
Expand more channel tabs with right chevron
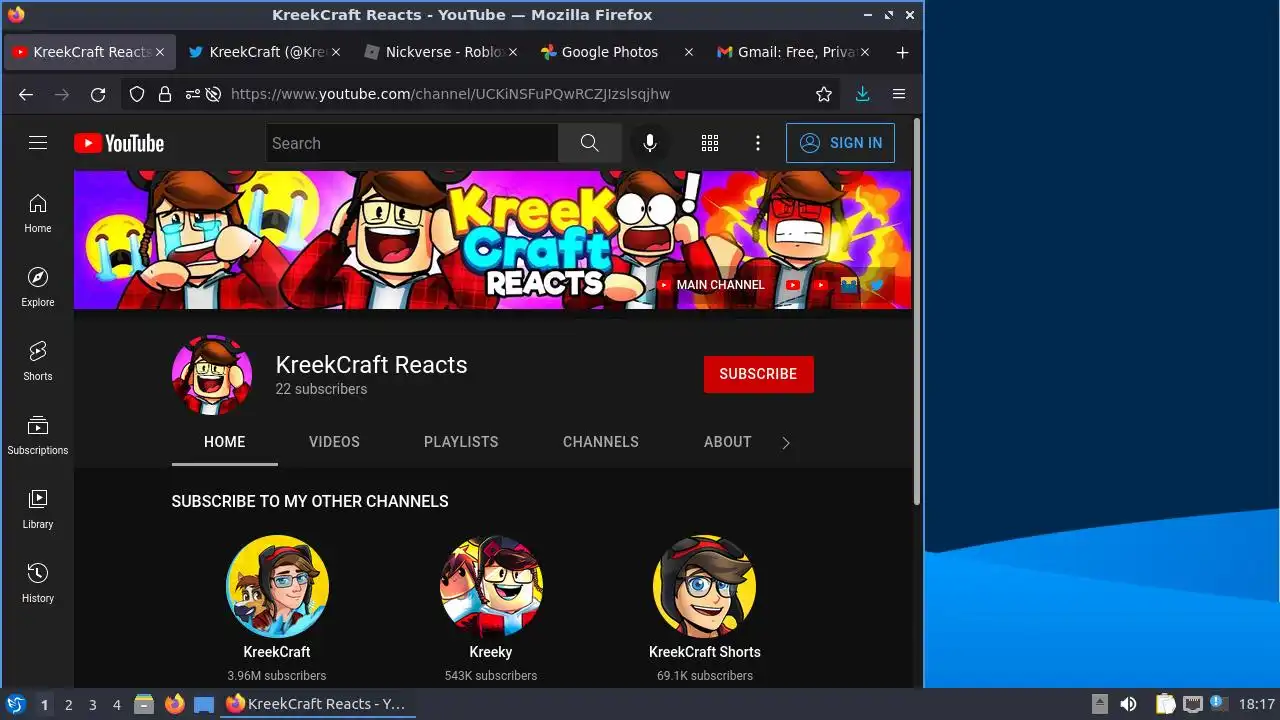(x=786, y=443)
